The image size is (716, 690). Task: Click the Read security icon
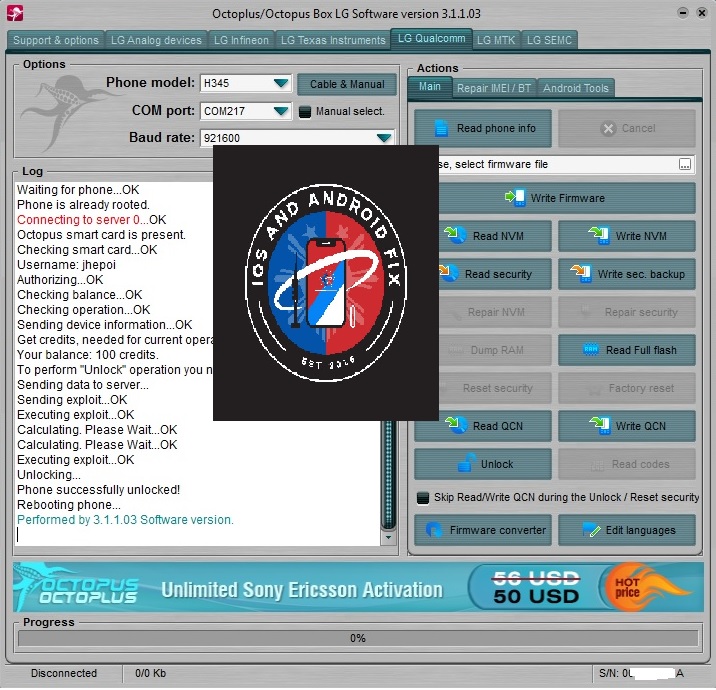point(449,273)
